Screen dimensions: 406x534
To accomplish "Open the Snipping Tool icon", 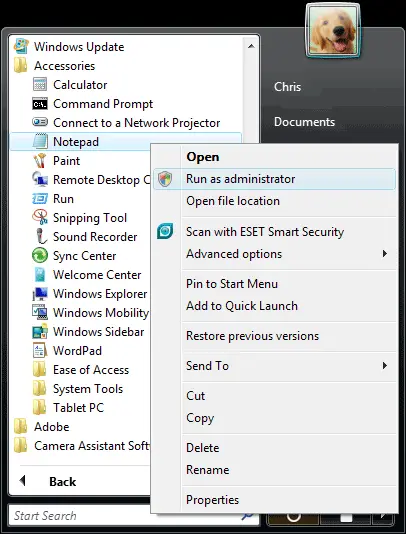I will 40,217.
